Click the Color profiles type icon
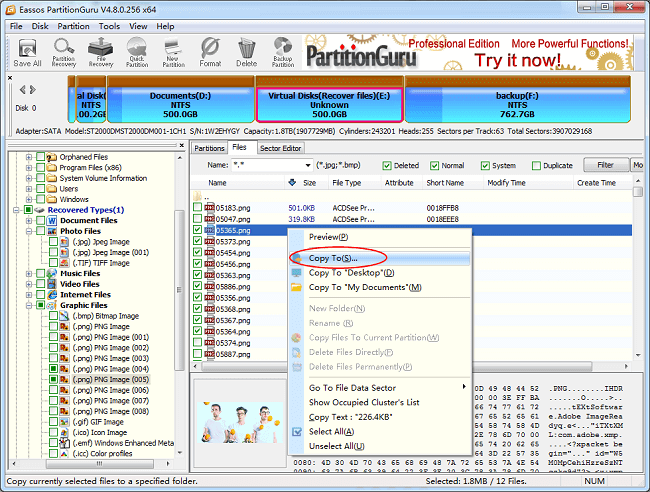 coord(64,454)
